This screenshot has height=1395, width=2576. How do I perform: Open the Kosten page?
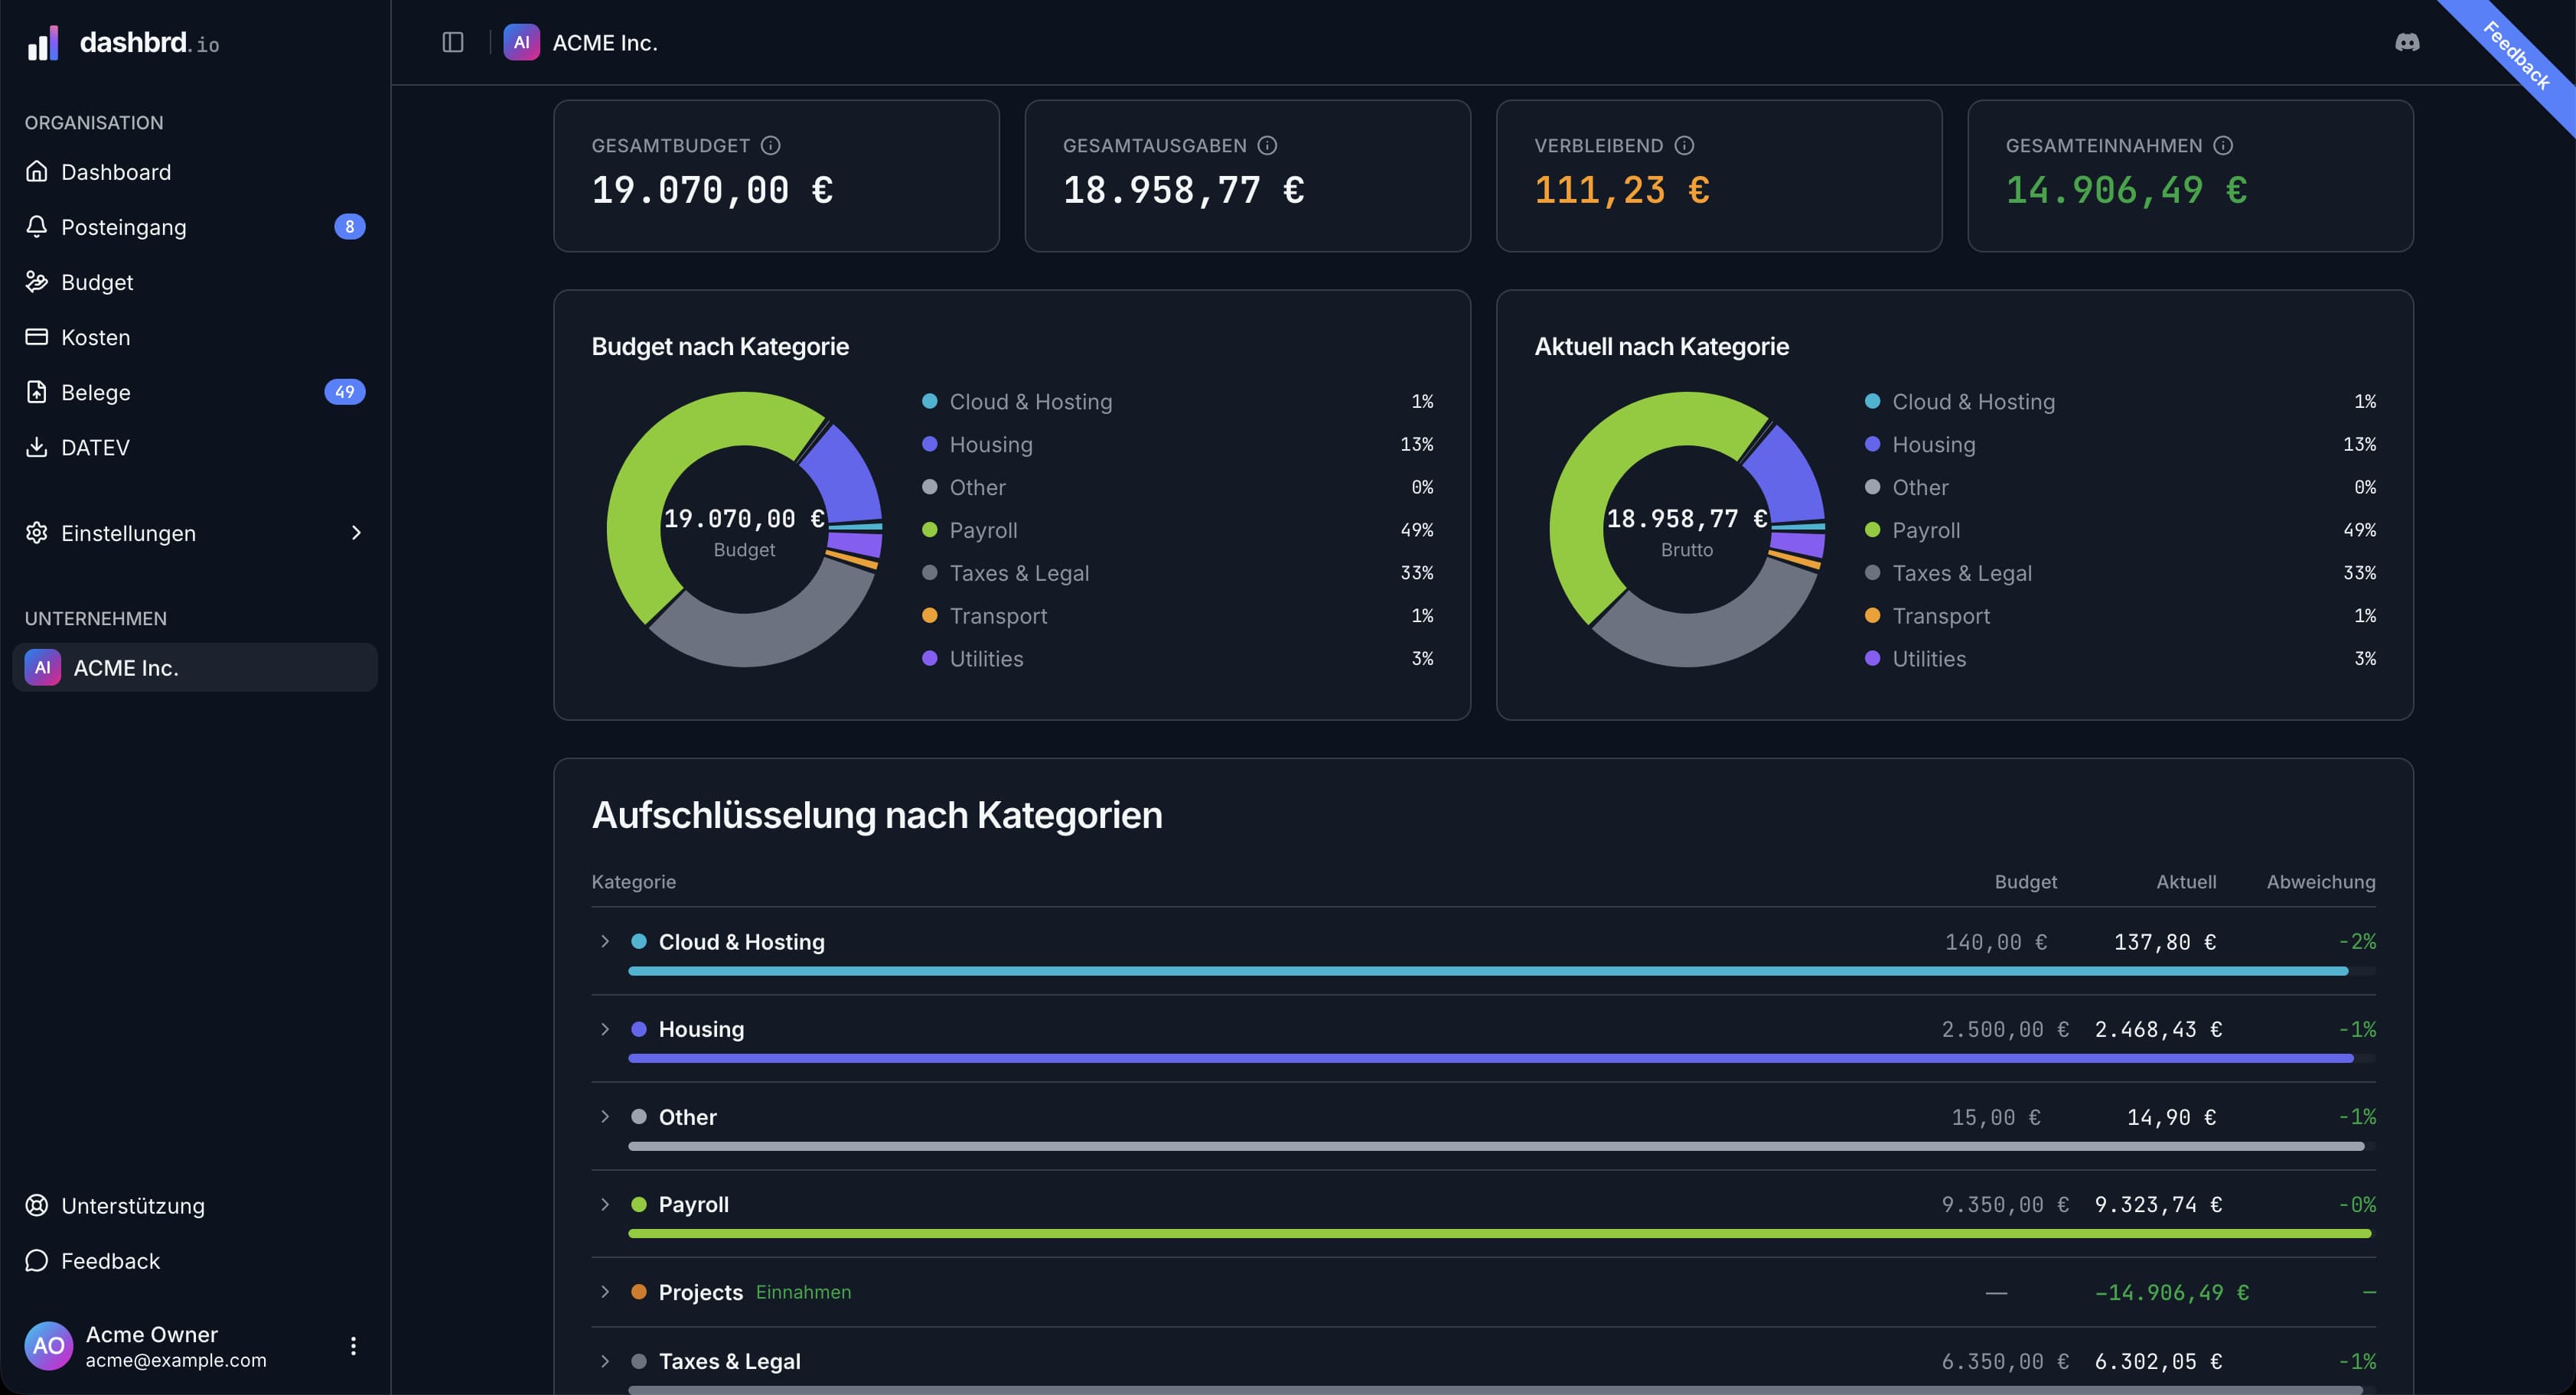click(195, 337)
